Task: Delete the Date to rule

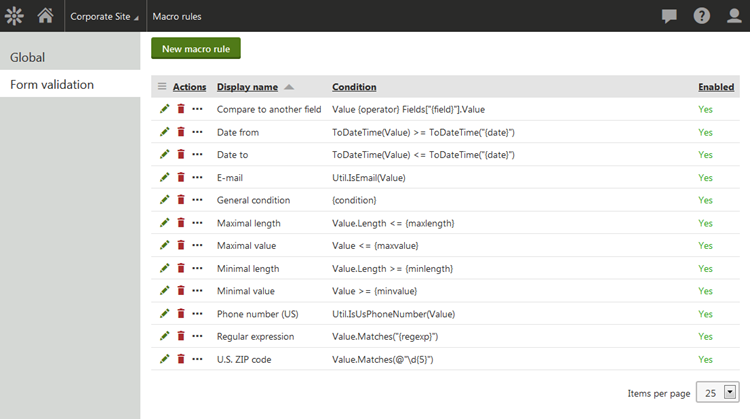Action: [x=181, y=154]
